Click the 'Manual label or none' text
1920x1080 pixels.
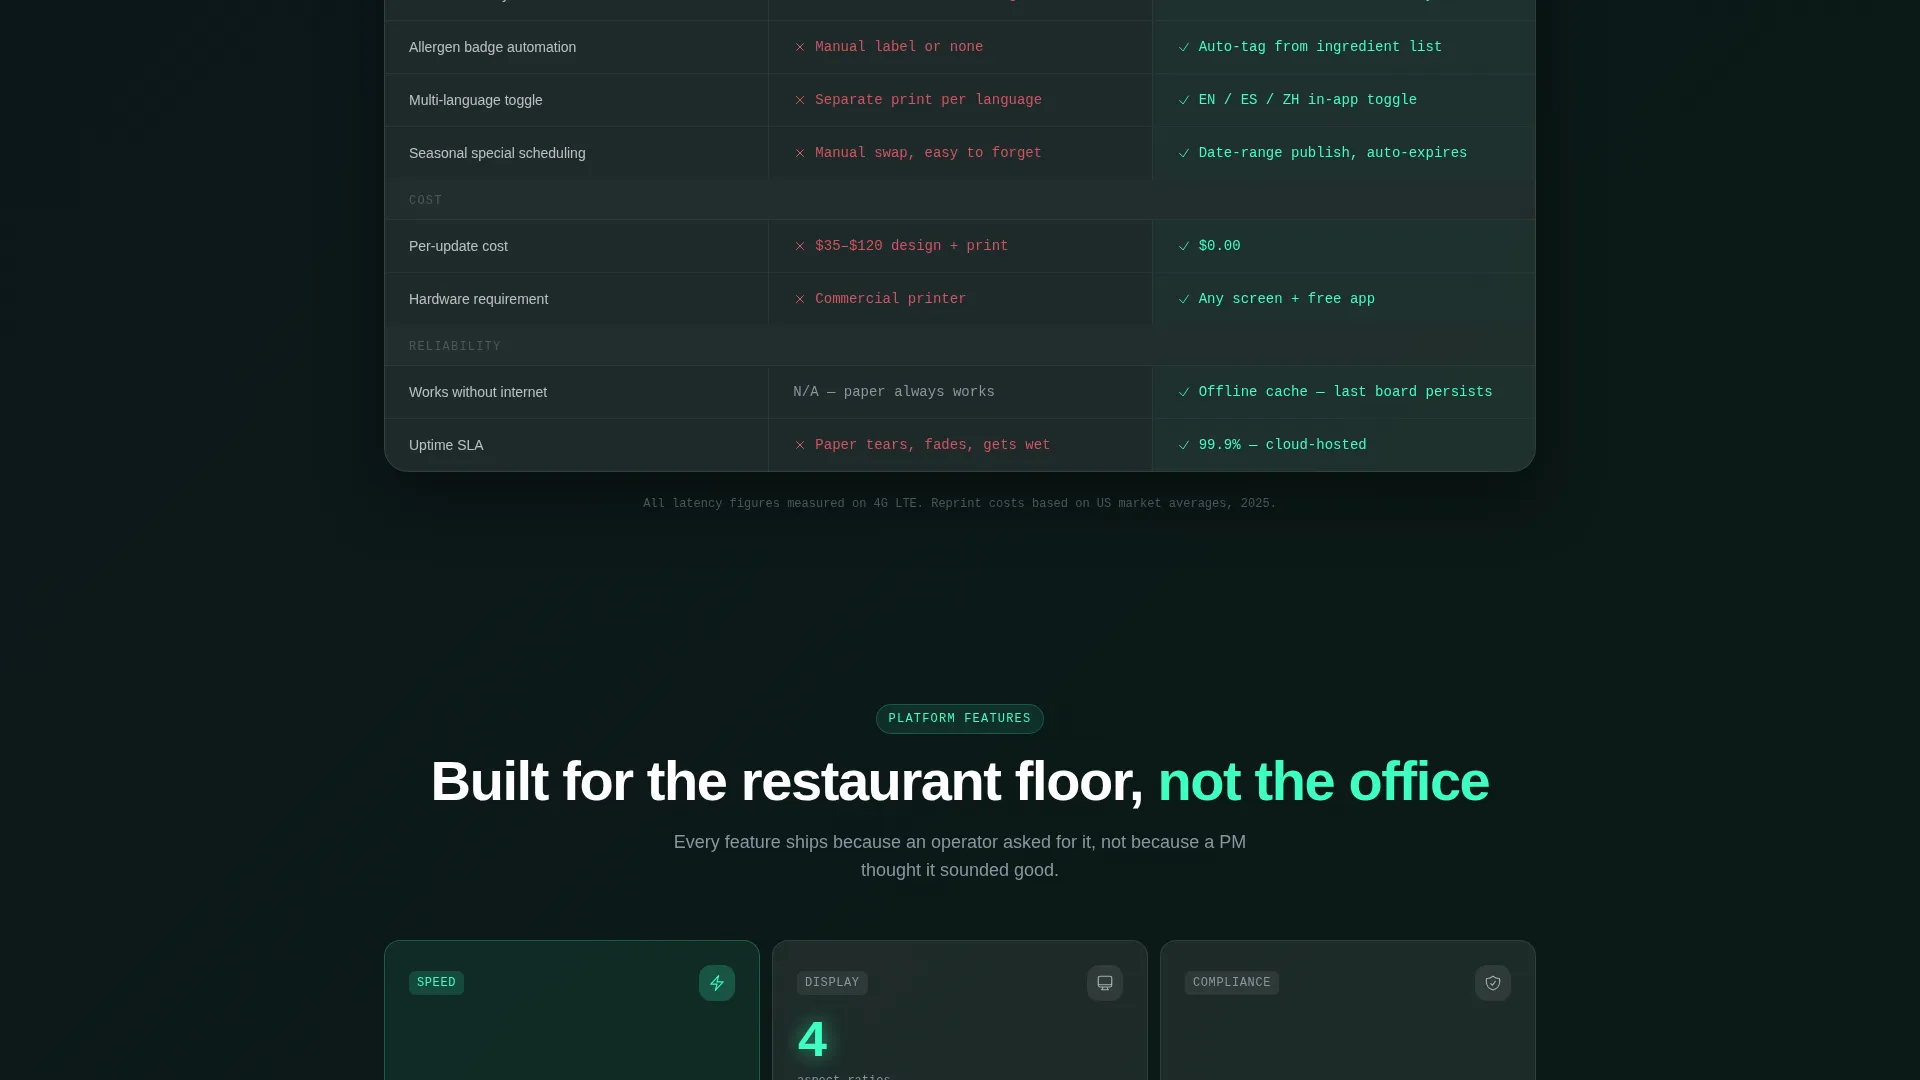click(899, 47)
